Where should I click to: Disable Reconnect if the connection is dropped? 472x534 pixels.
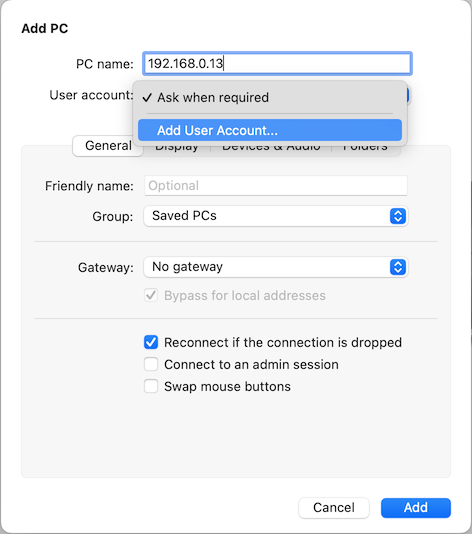click(151, 342)
